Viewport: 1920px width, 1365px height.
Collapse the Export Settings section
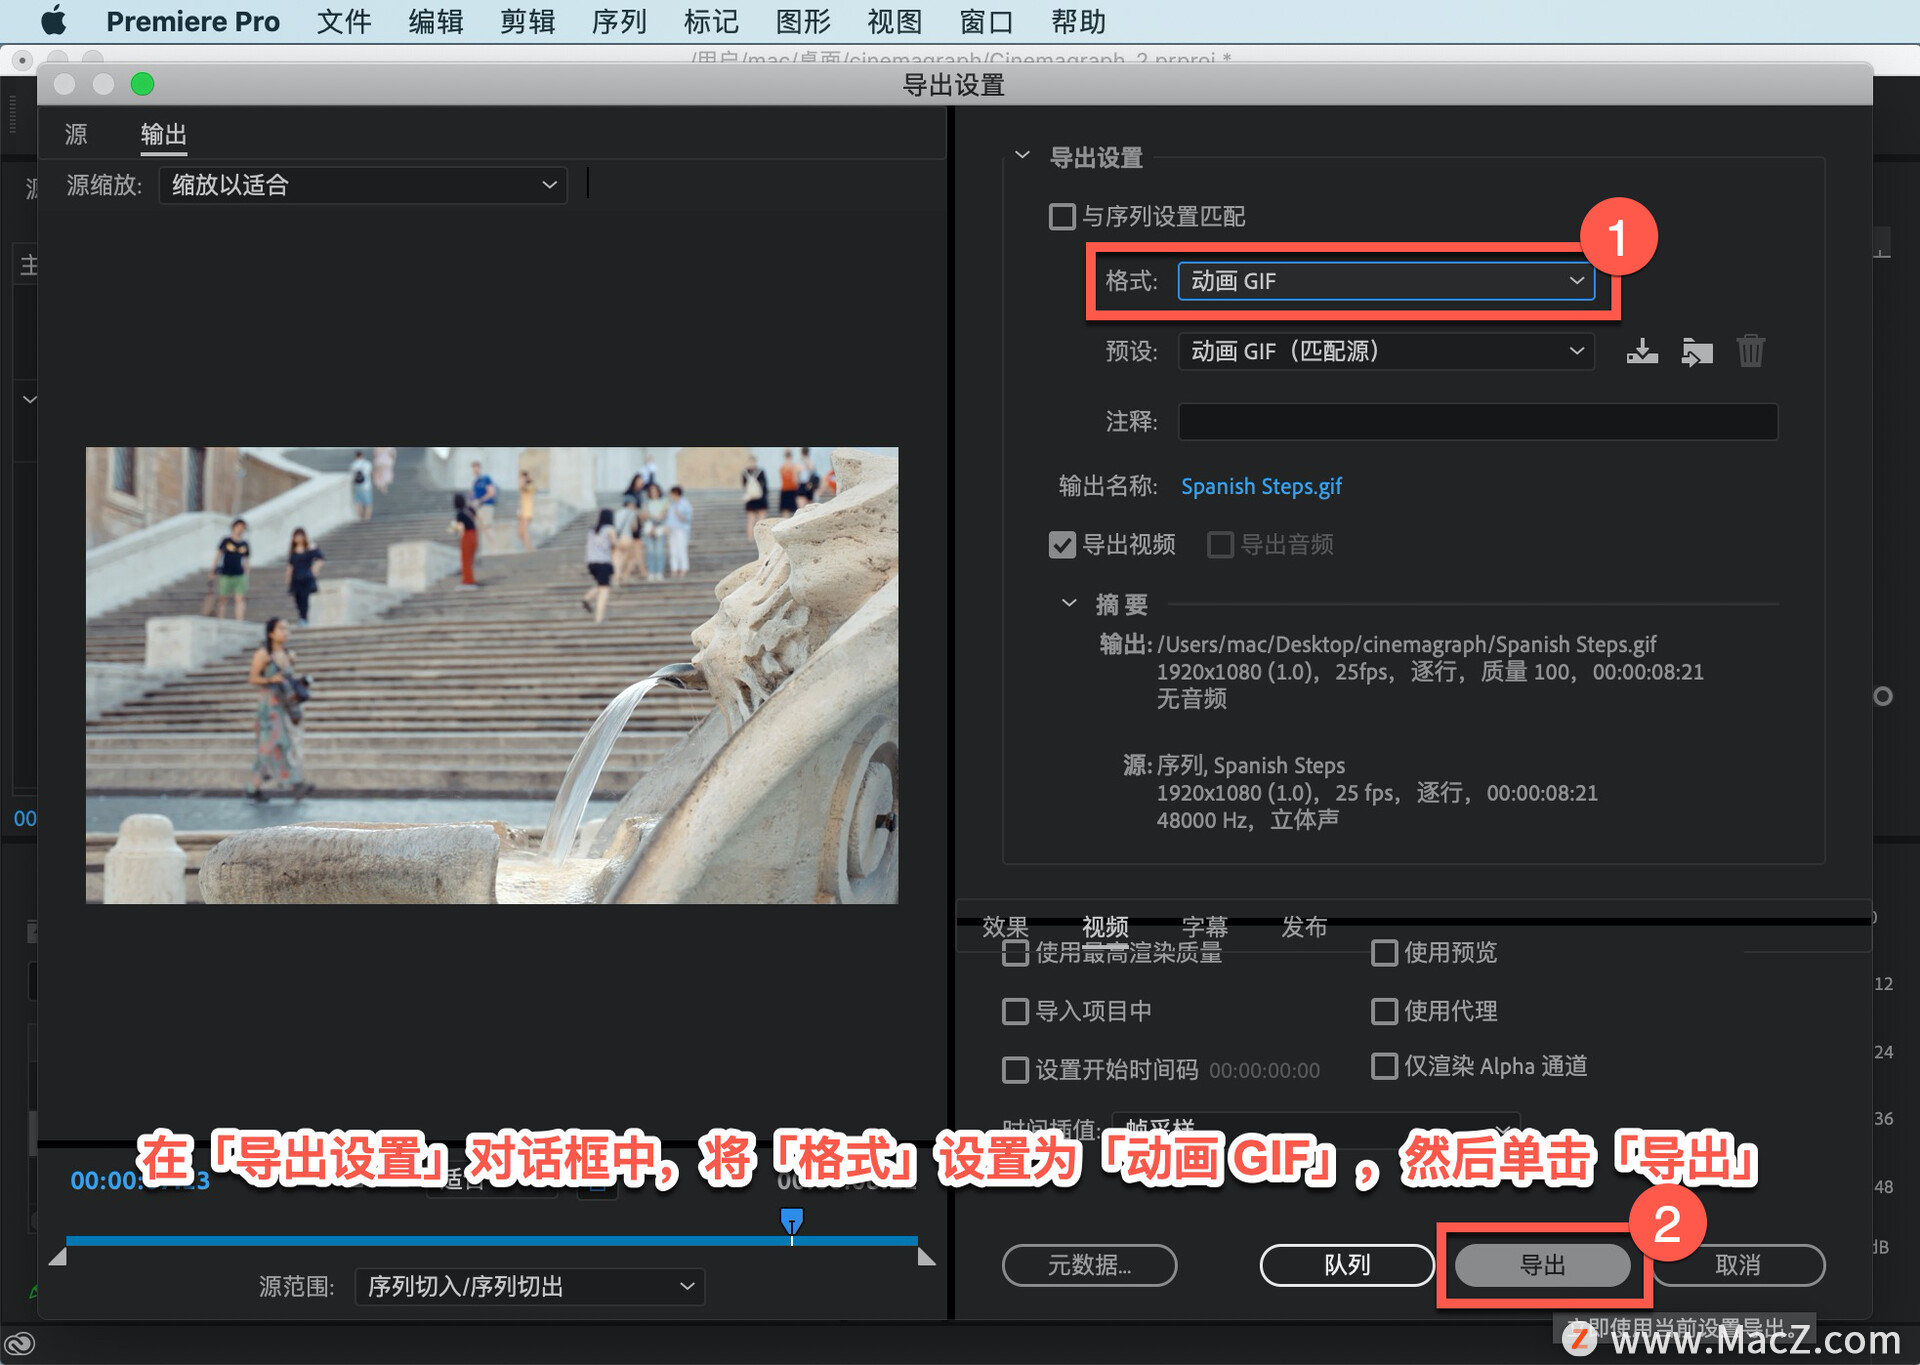pyautogui.click(x=1022, y=155)
